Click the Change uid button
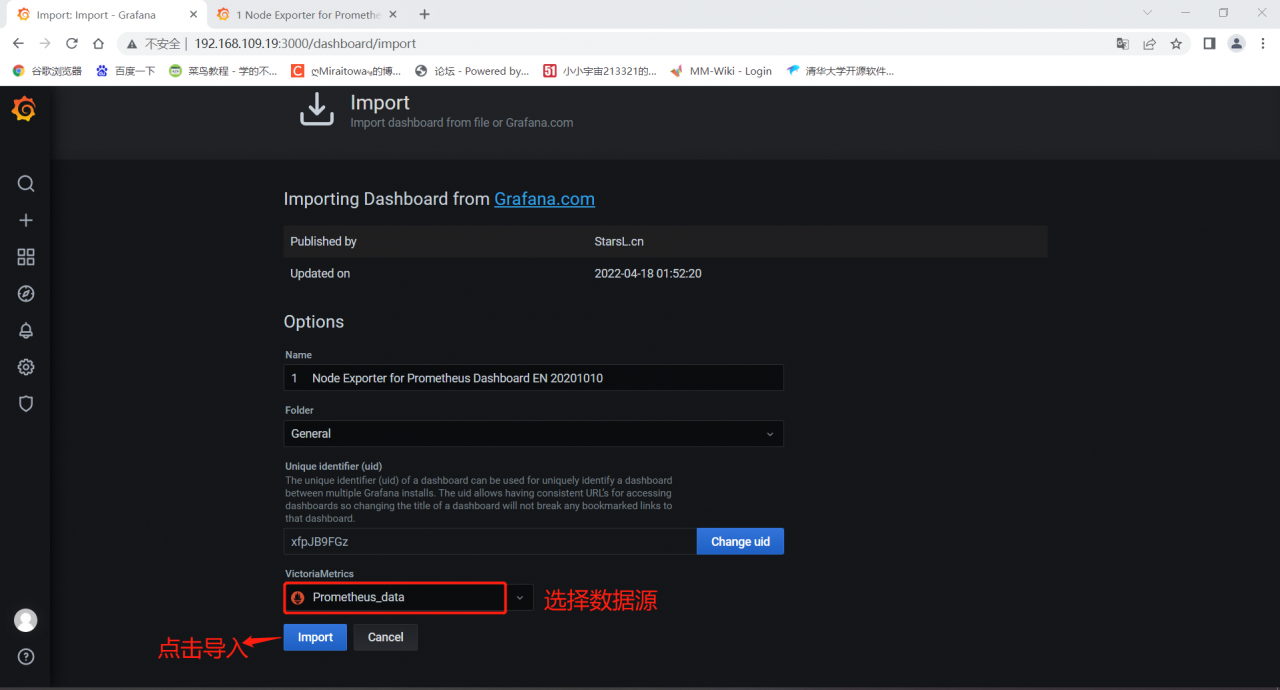Viewport: 1280px width, 690px height. tap(740, 541)
